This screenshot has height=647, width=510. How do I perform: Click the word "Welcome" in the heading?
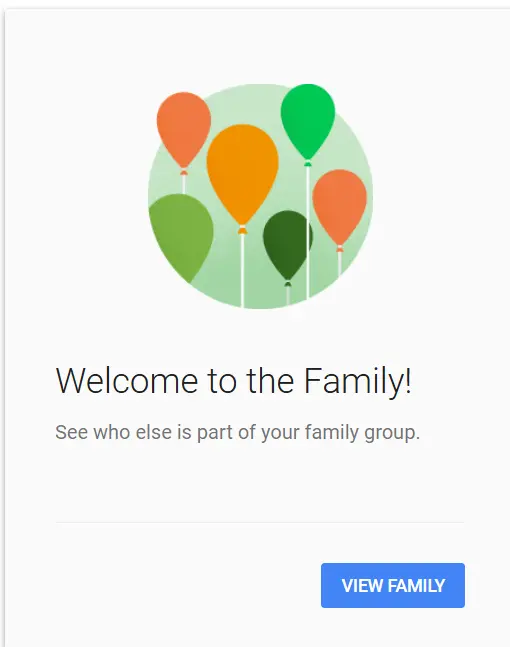click(x=127, y=381)
